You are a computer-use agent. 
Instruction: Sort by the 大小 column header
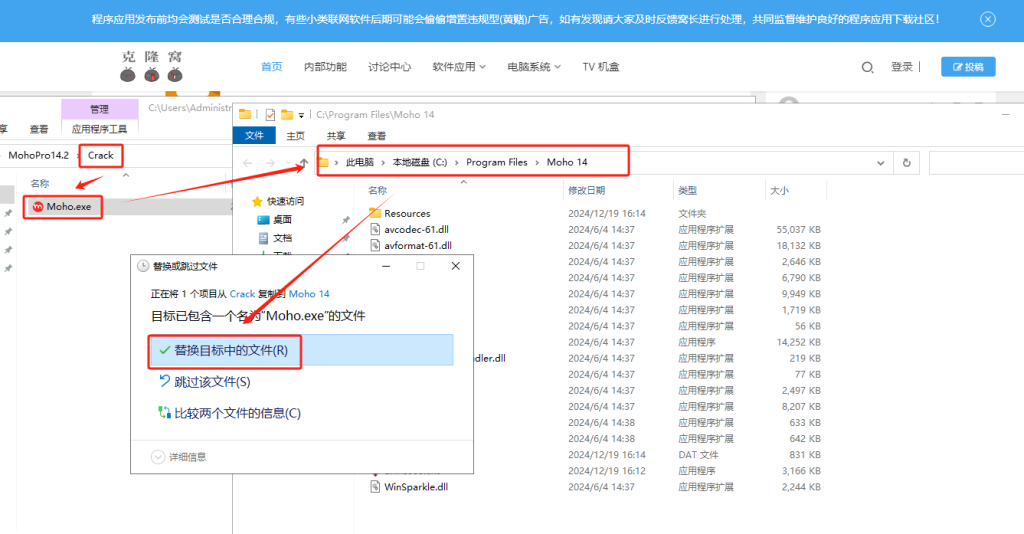click(779, 190)
